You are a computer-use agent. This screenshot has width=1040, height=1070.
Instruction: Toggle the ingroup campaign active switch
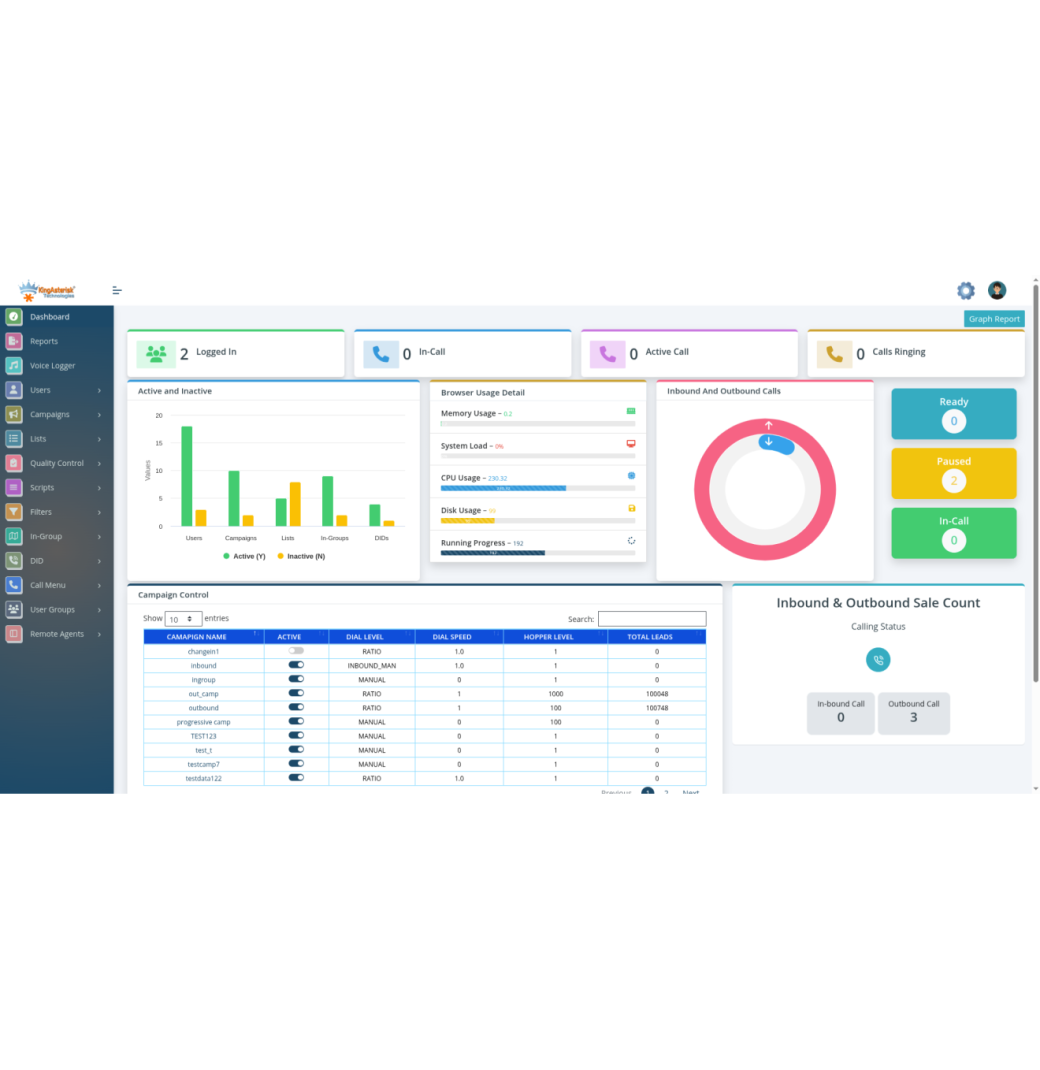(296, 679)
